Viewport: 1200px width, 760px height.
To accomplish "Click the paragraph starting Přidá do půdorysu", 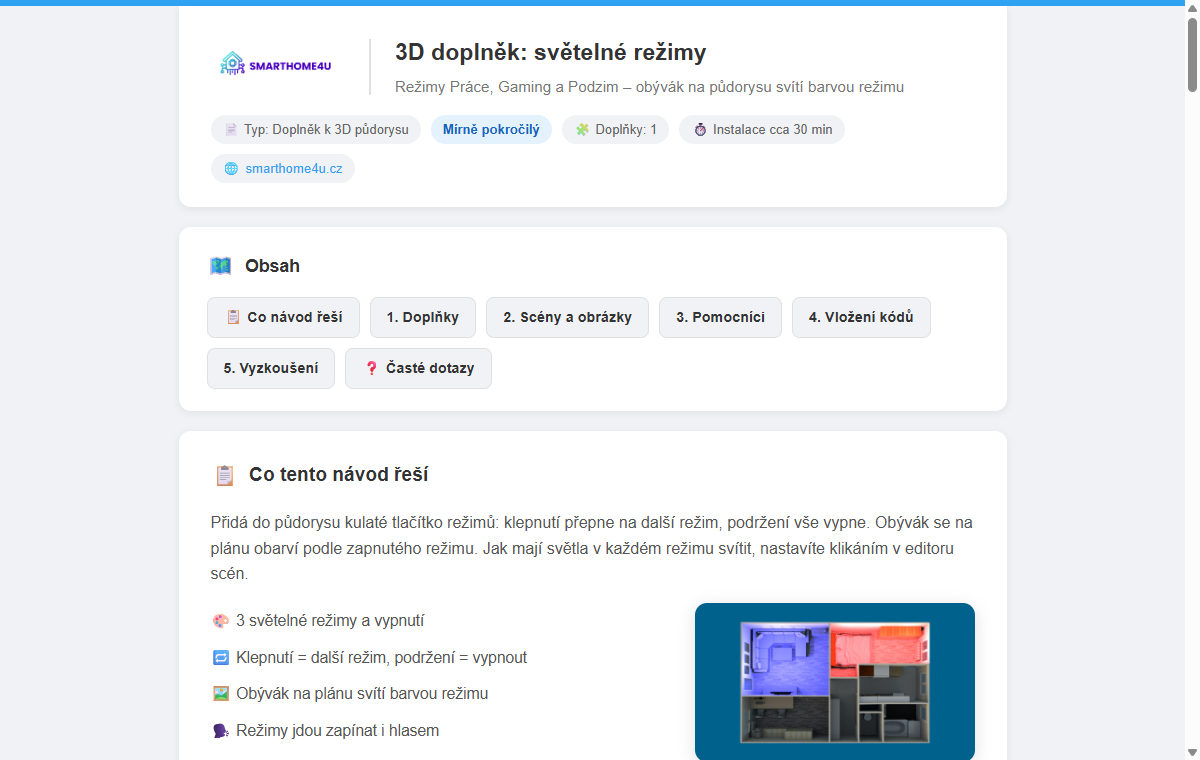I will point(592,549).
